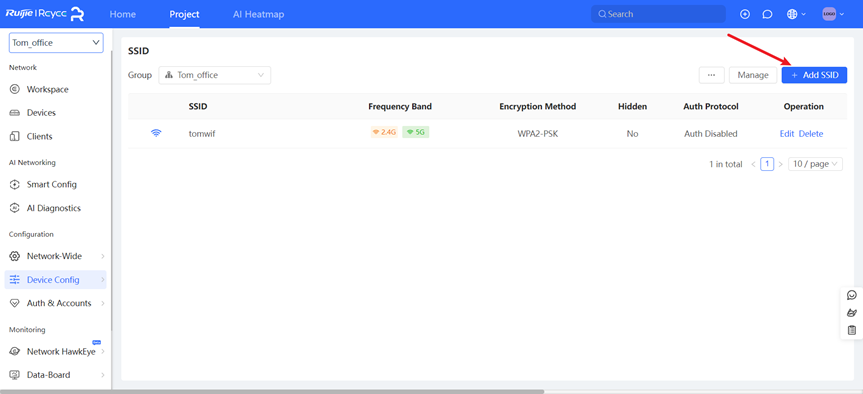Click the Search input field

(658, 14)
